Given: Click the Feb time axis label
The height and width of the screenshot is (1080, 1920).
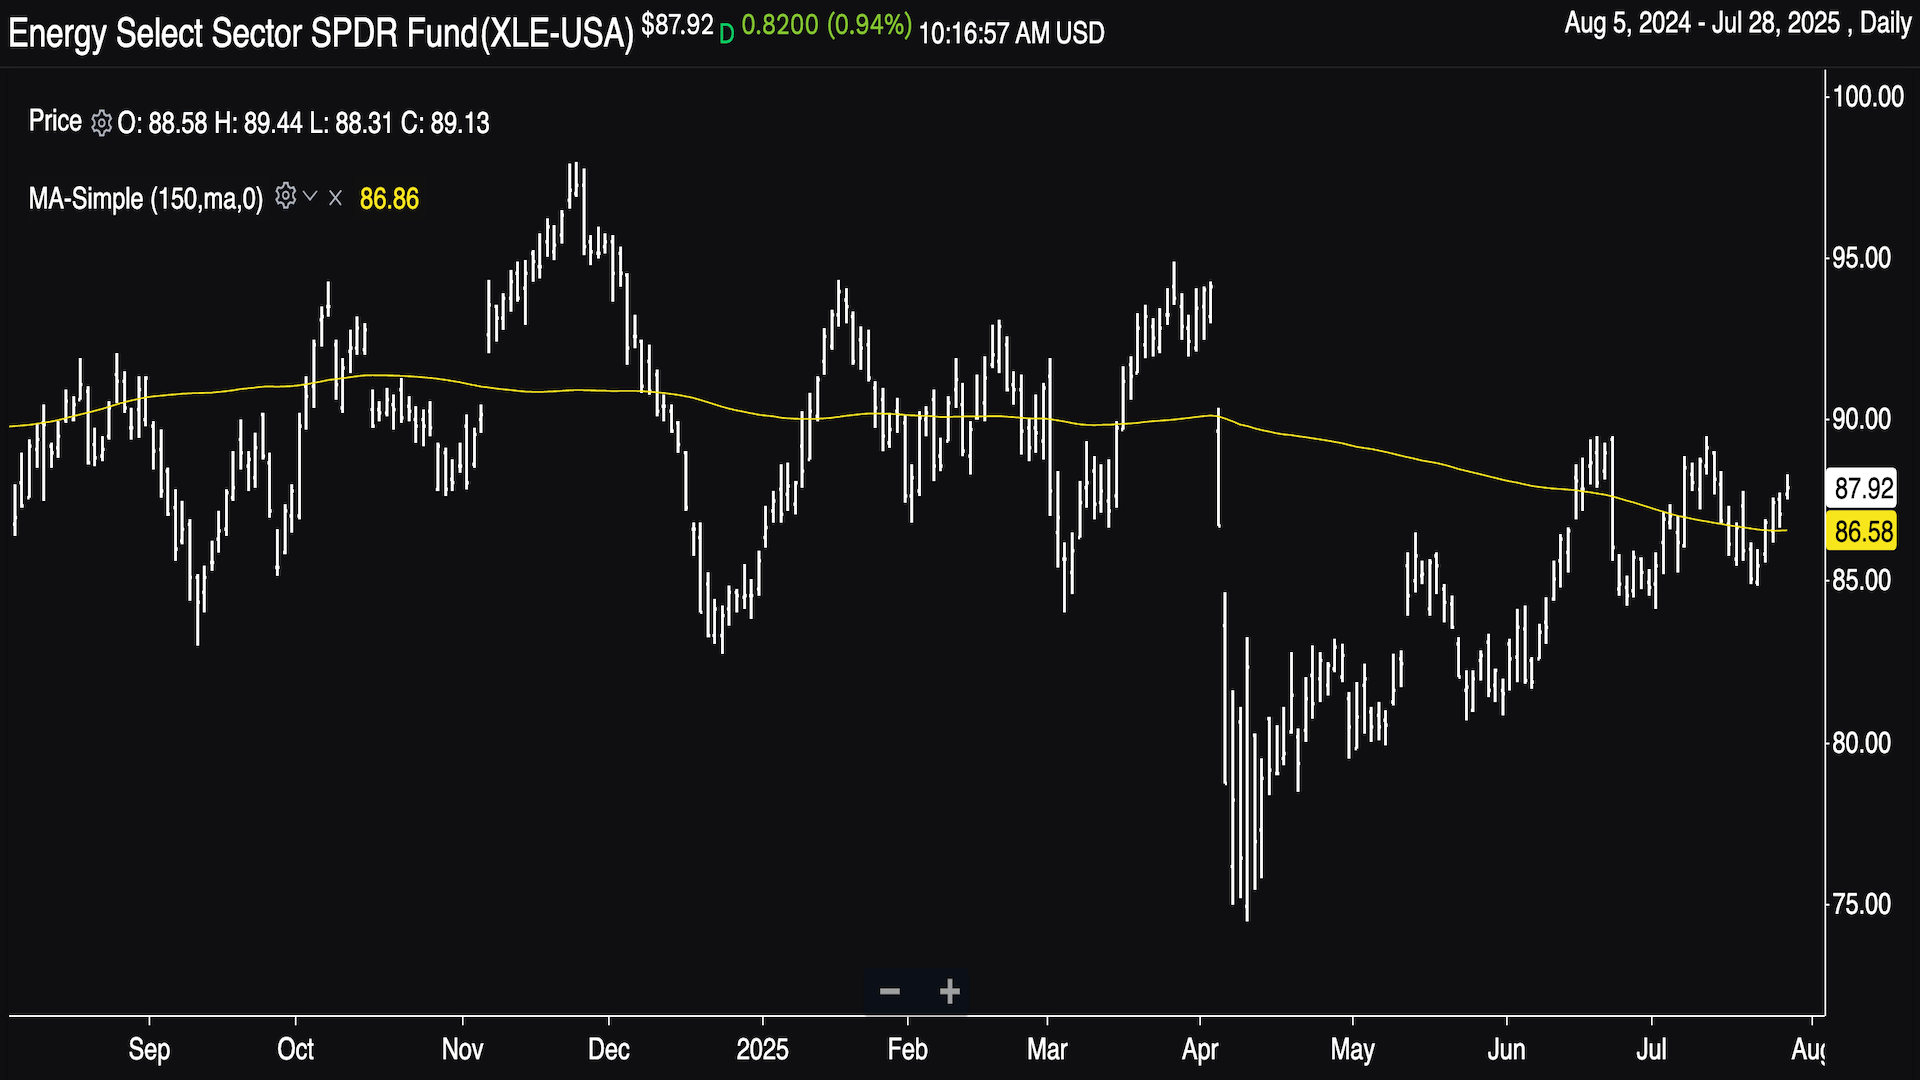Looking at the screenshot, I should pyautogui.click(x=908, y=1049).
